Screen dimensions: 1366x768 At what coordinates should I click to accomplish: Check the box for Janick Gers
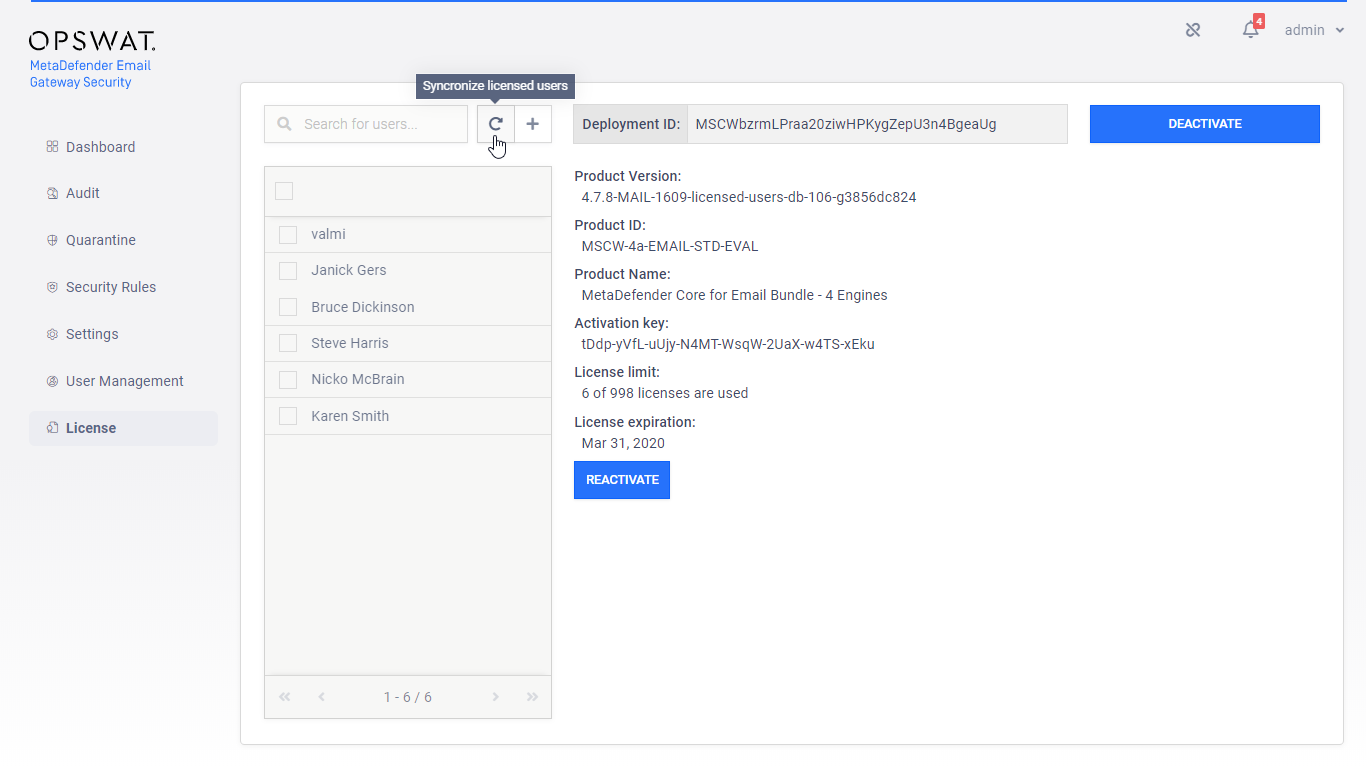(x=288, y=271)
